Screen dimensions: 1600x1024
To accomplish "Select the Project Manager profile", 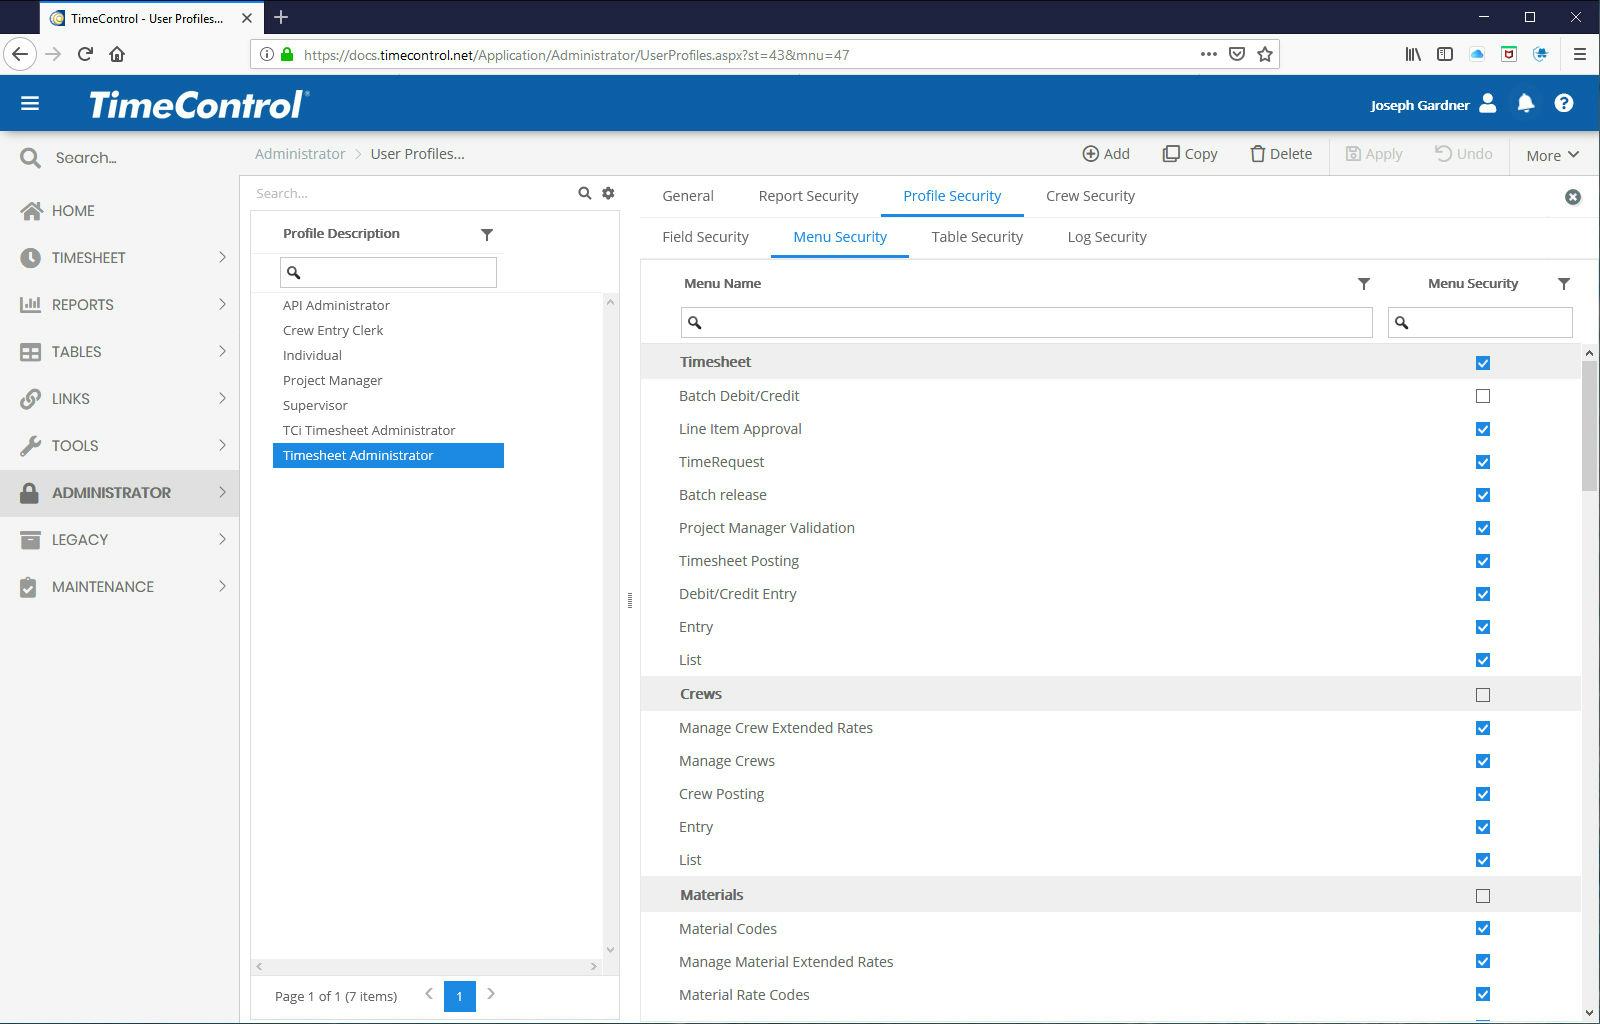I will 332,380.
